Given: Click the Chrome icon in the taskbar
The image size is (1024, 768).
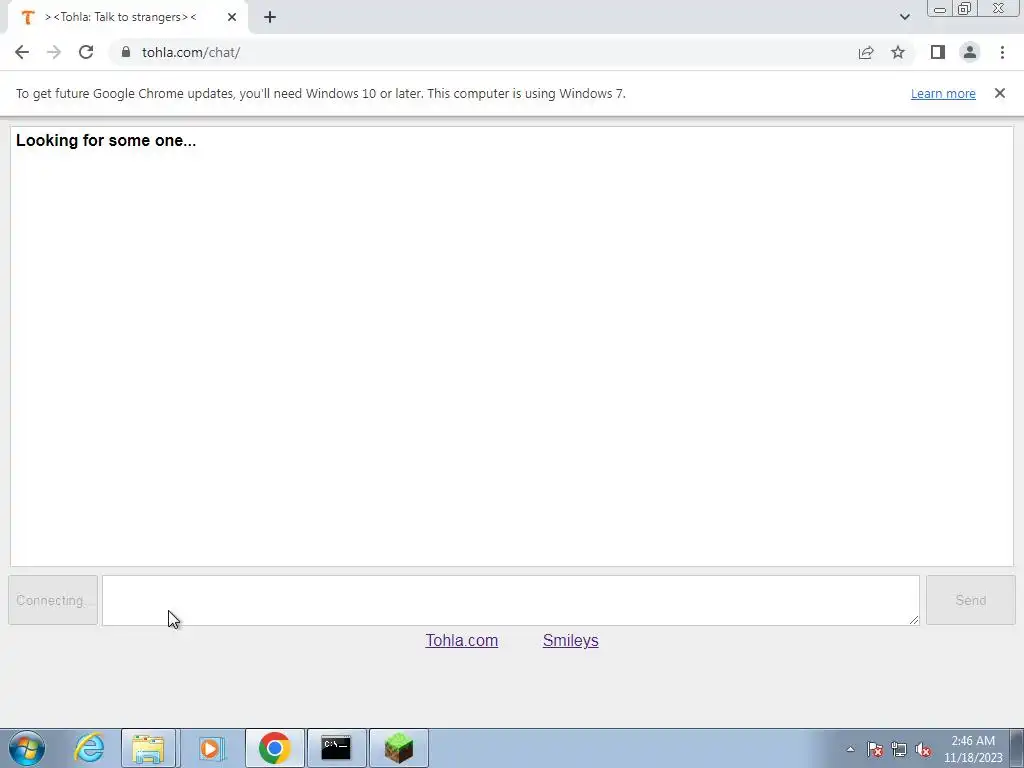Looking at the screenshot, I should pos(274,748).
